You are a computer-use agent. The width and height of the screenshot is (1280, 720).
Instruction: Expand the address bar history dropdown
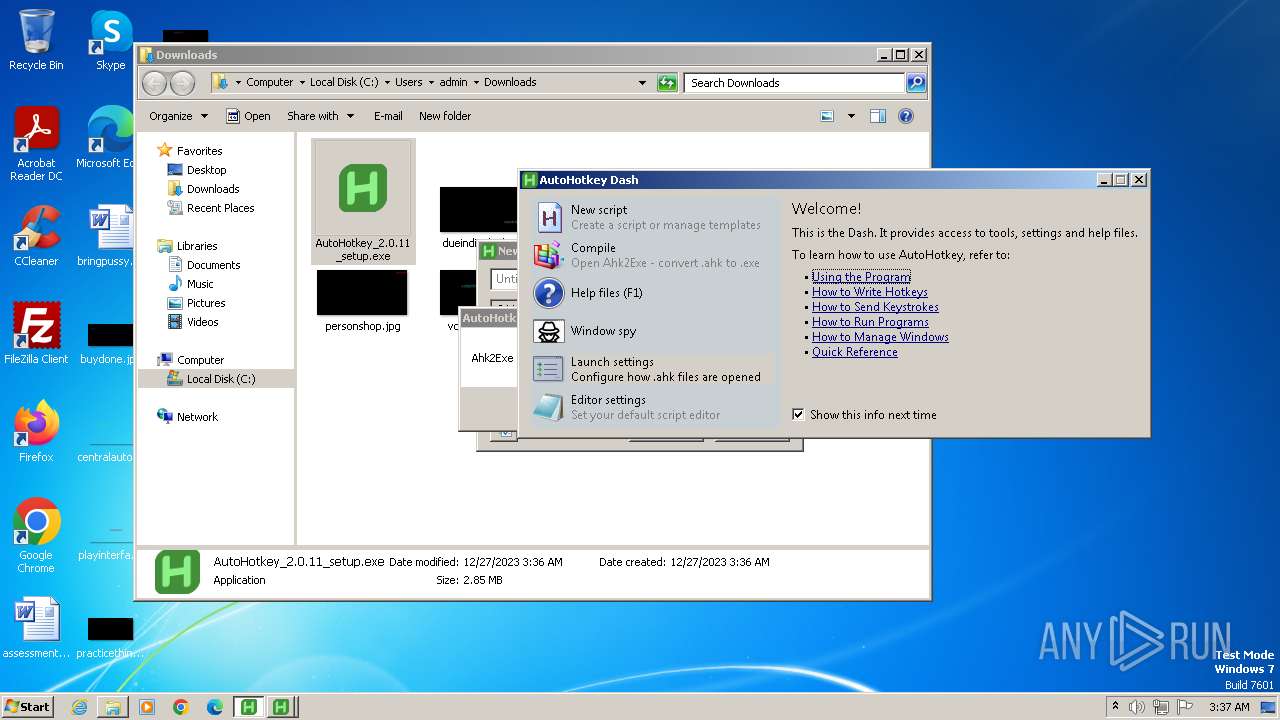coord(642,83)
